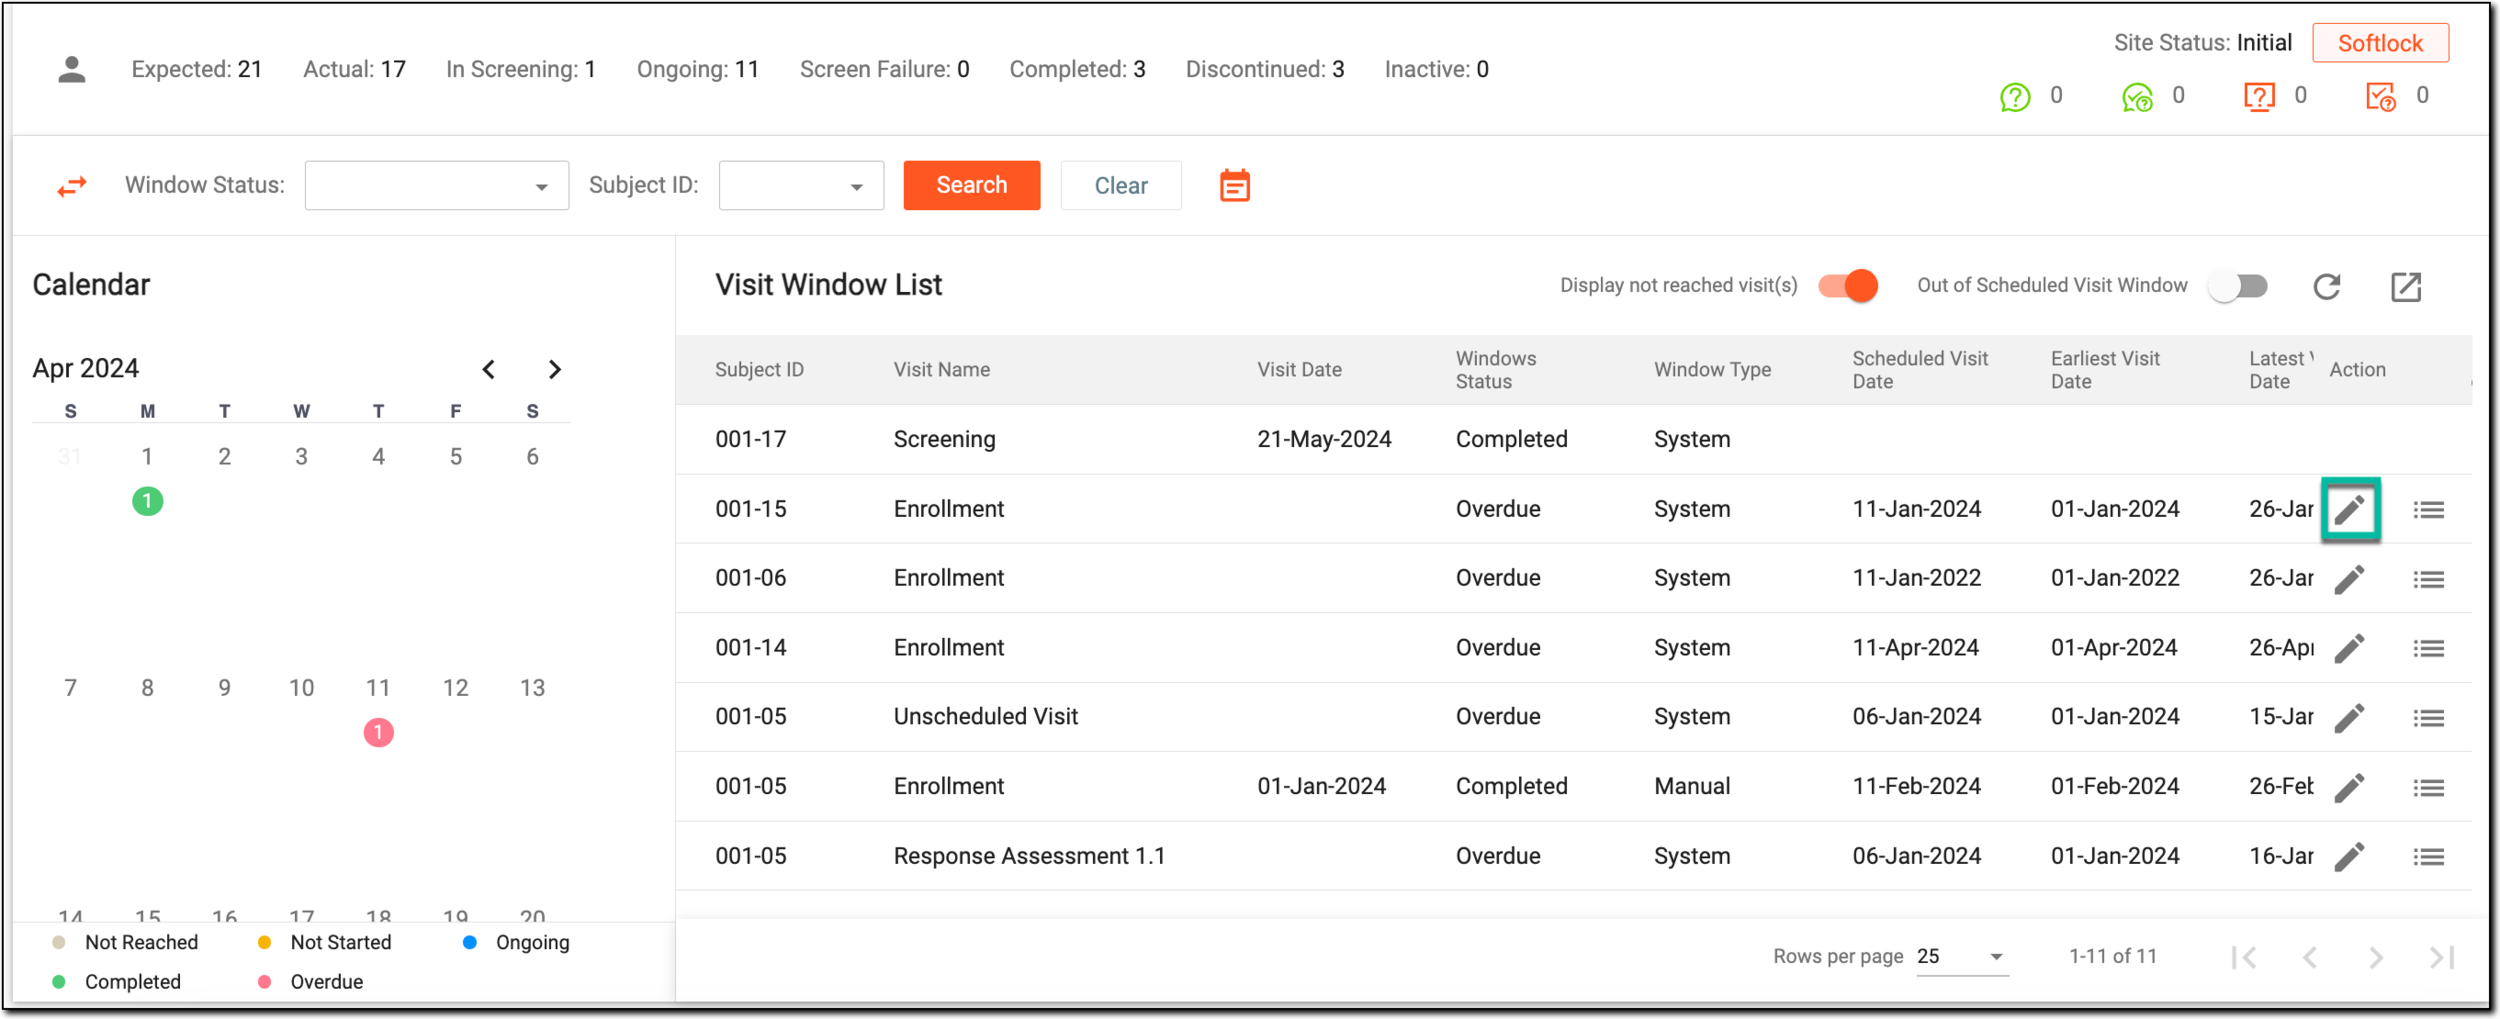Click the subject person icon
Screen dimensions: 2500x1019
(71, 70)
